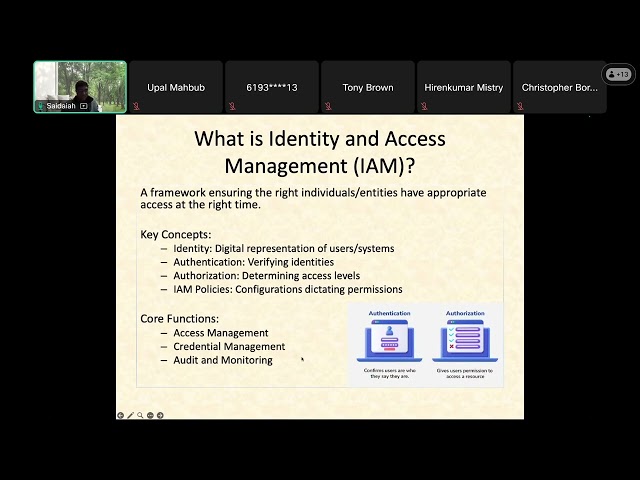Select the pen annotation tool icon
Screen dimensions: 640x480
pos(130,415)
